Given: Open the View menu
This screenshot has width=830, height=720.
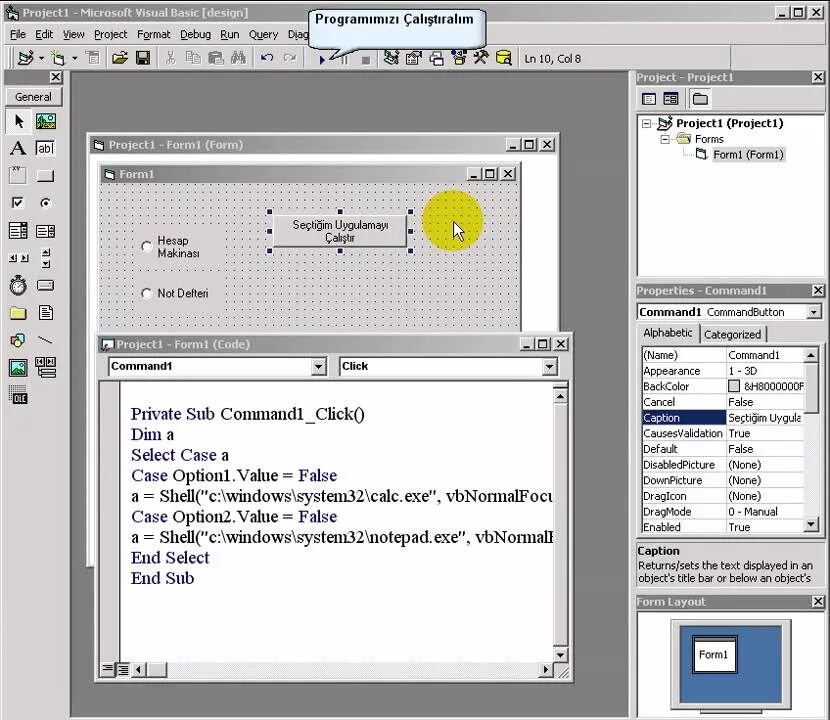Looking at the screenshot, I should pyautogui.click(x=74, y=34).
